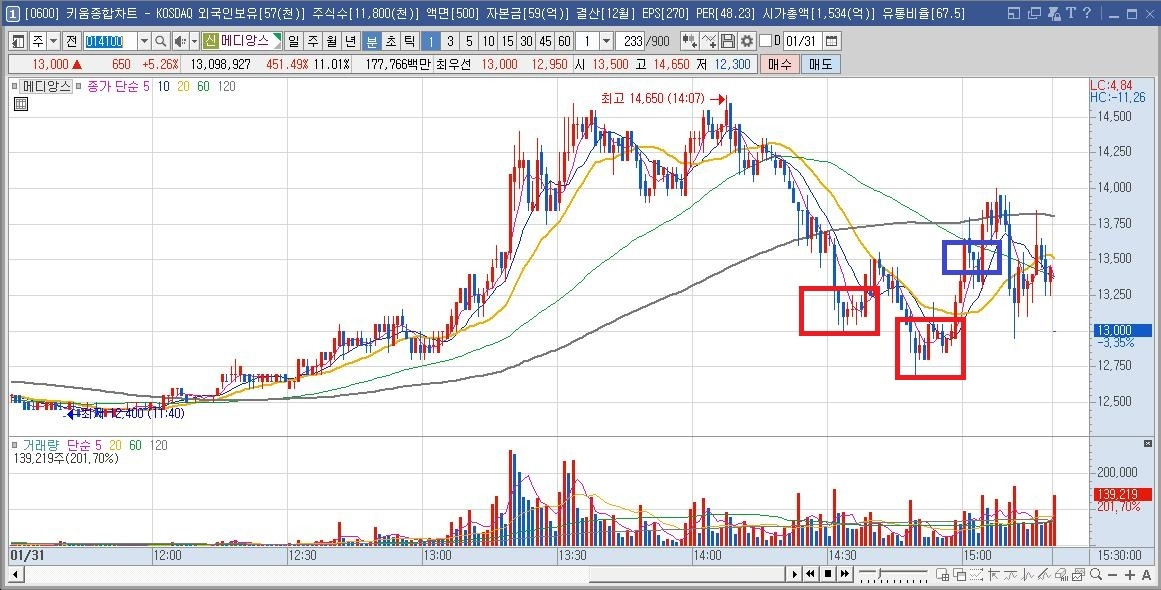
Task: Click the 매도 (sell) button
Action: (x=820, y=64)
